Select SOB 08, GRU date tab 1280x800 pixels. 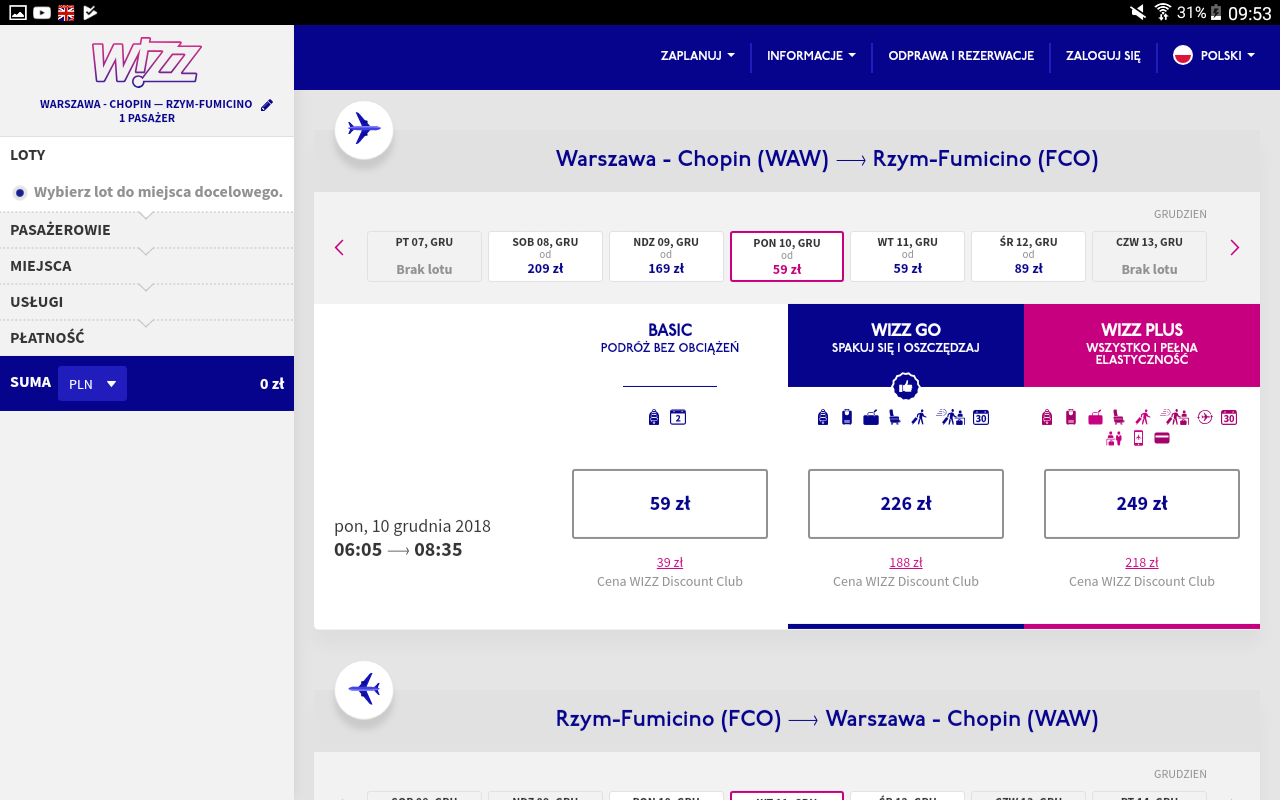(x=545, y=256)
